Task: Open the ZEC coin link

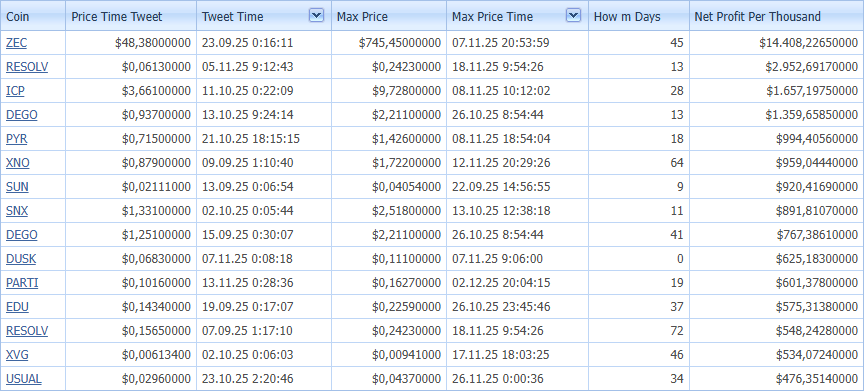Action: [x=16, y=43]
